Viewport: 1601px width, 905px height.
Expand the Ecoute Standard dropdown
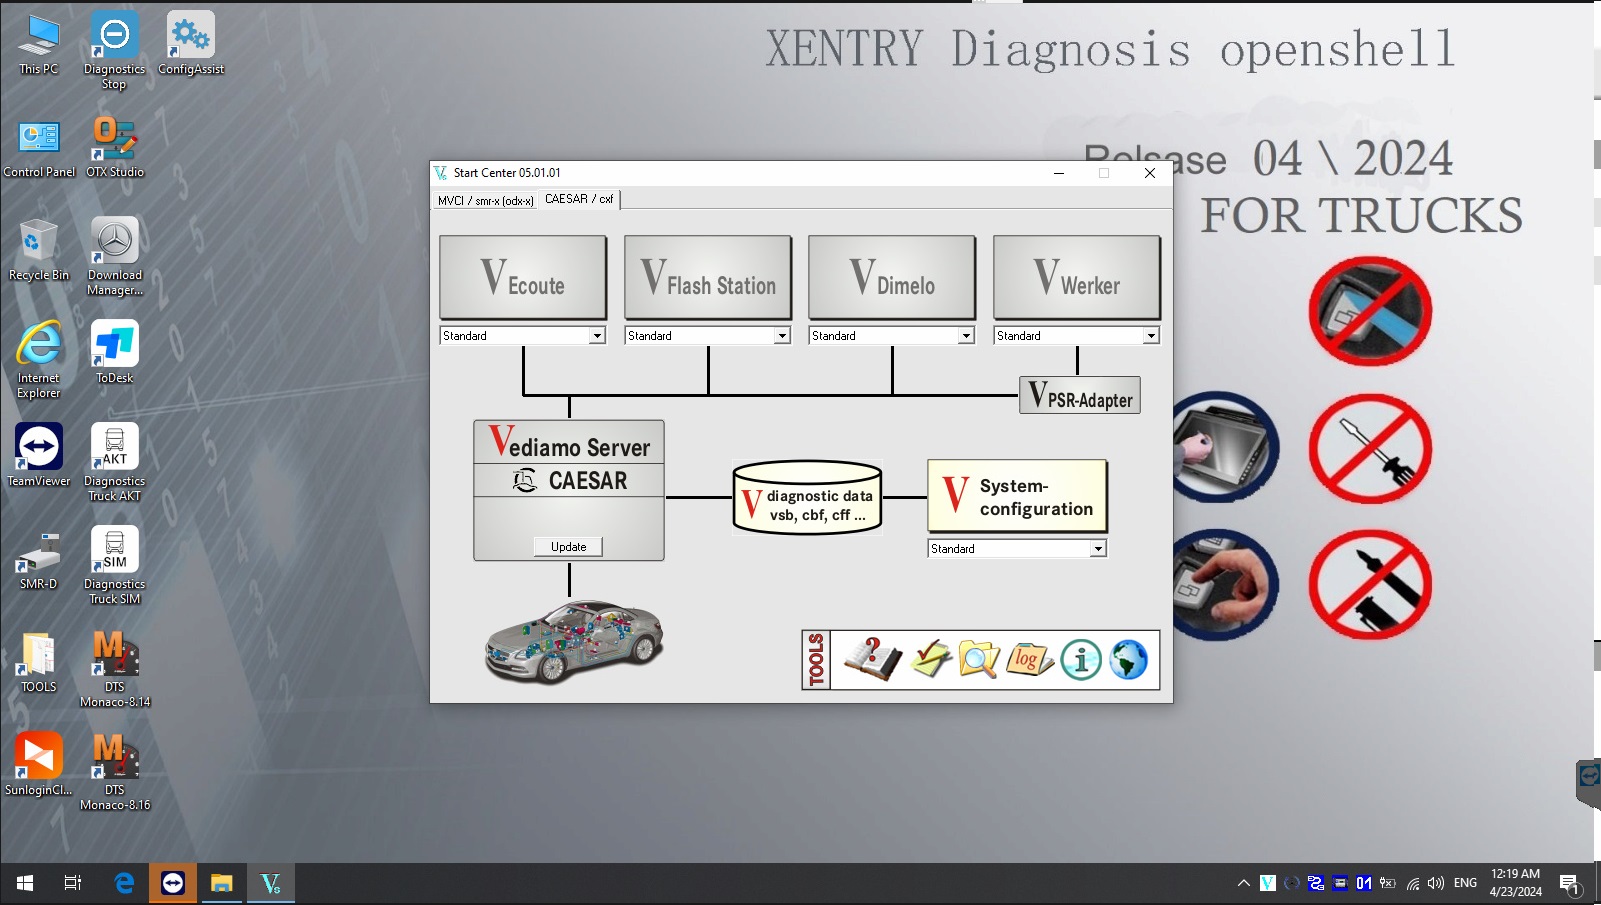point(597,336)
